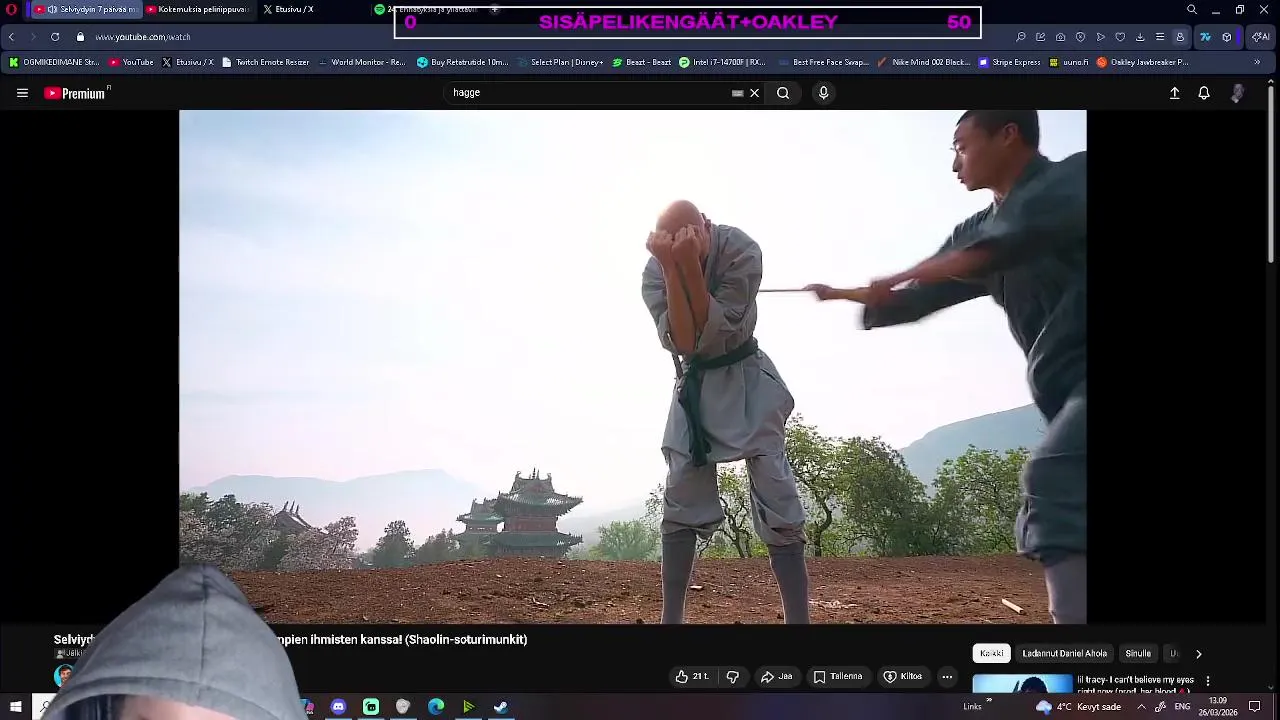Reload the page
The image size is (1280, 720).
55,37
